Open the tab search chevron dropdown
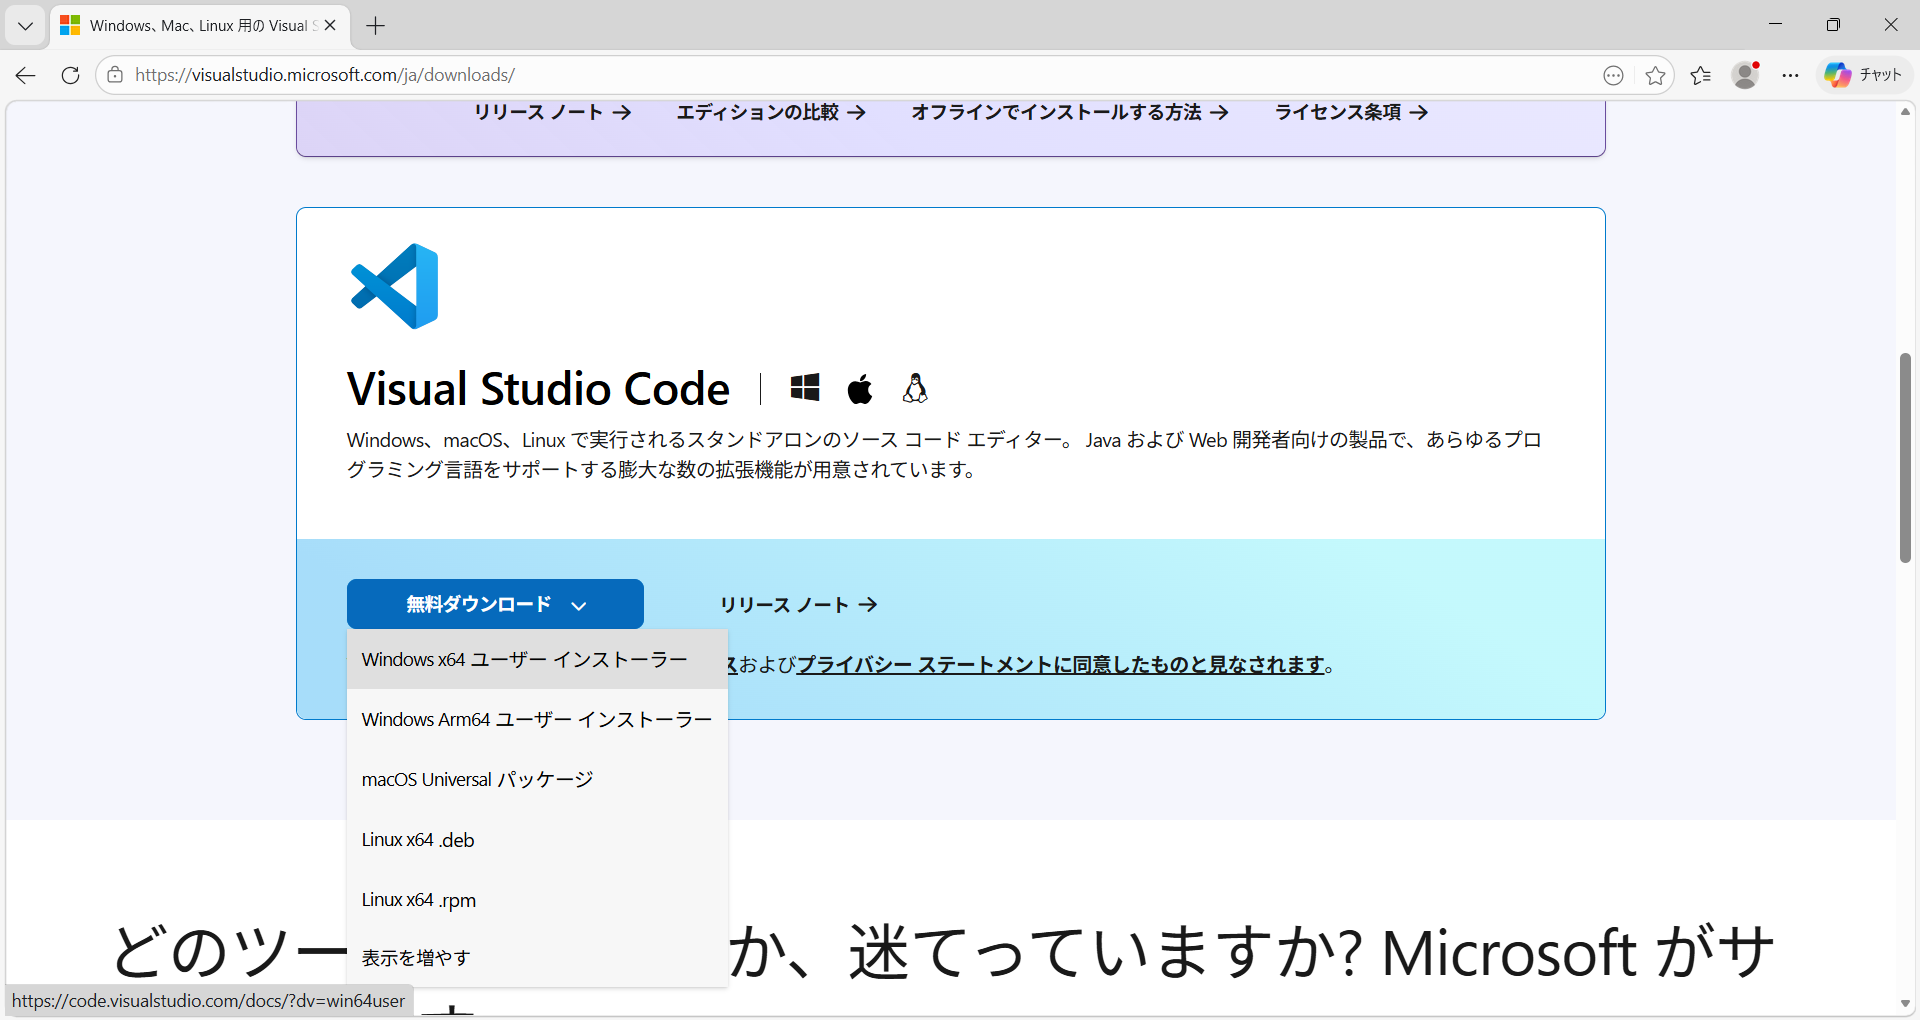1920x1020 pixels. [x=25, y=26]
